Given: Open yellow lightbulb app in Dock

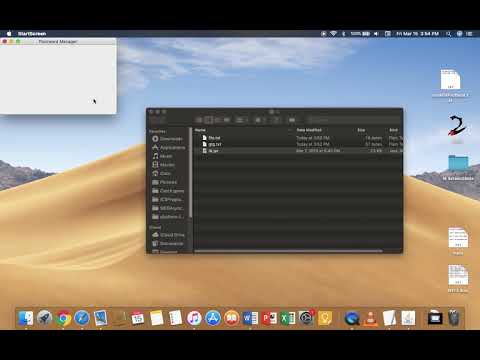Looking at the screenshot, I should pyautogui.click(x=325, y=318).
